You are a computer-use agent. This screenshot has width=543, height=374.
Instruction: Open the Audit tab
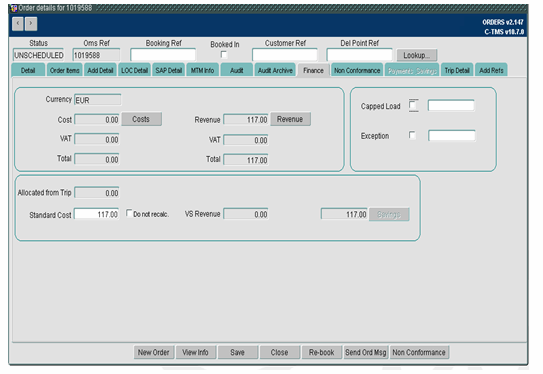click(237, 70)
